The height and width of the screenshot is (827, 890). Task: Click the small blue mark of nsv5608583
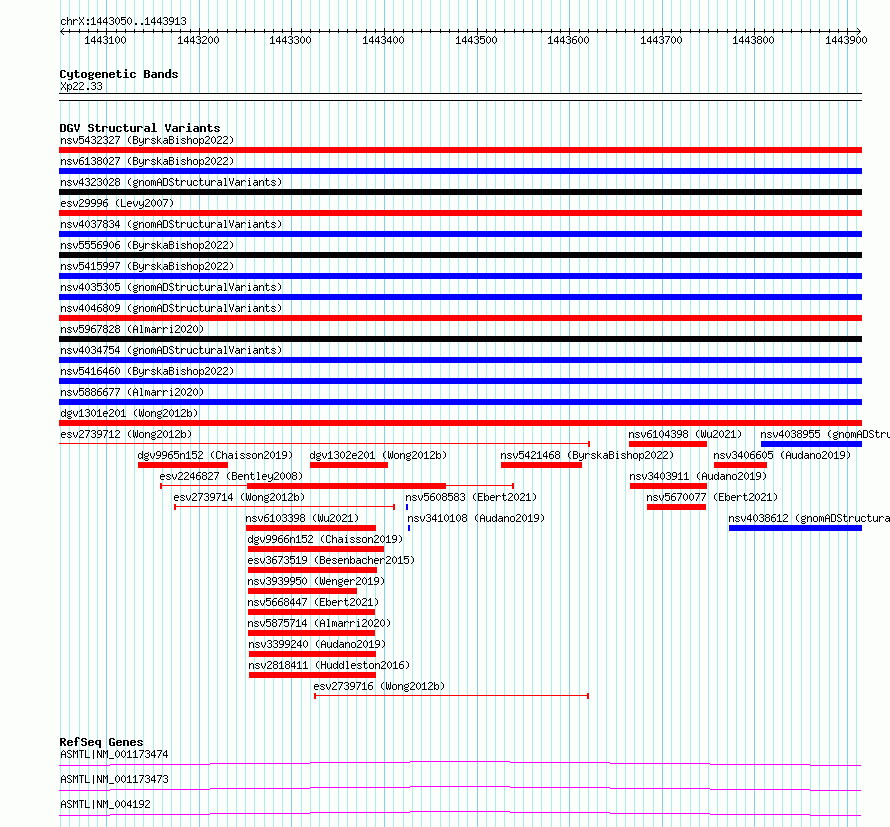407,507
